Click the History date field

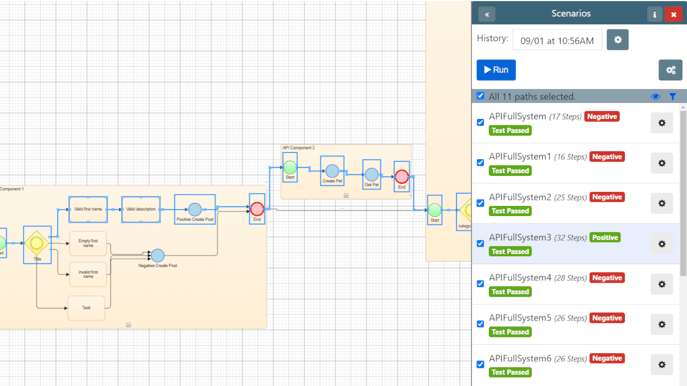557,40
